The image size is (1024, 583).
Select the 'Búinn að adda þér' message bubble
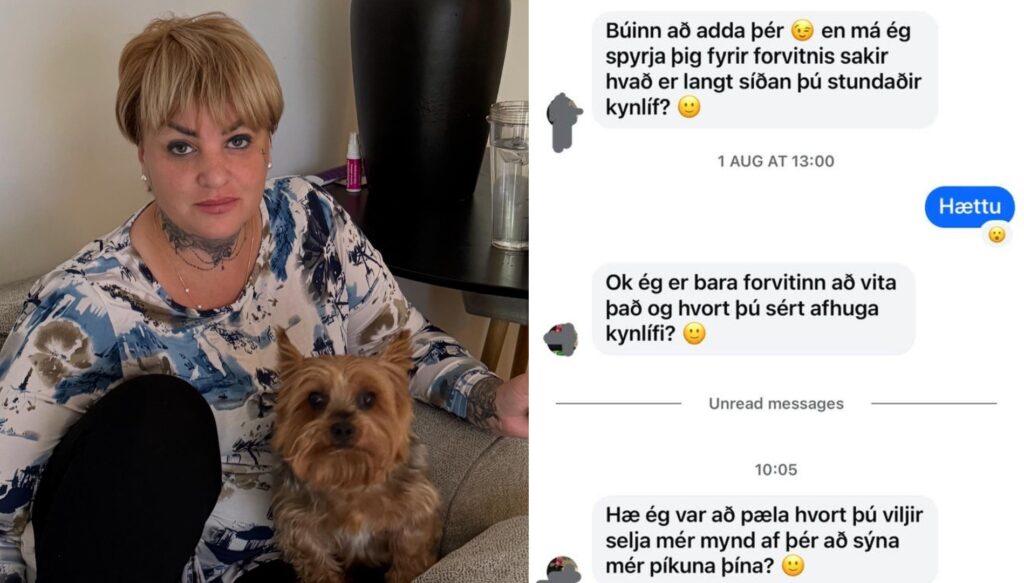765,69
